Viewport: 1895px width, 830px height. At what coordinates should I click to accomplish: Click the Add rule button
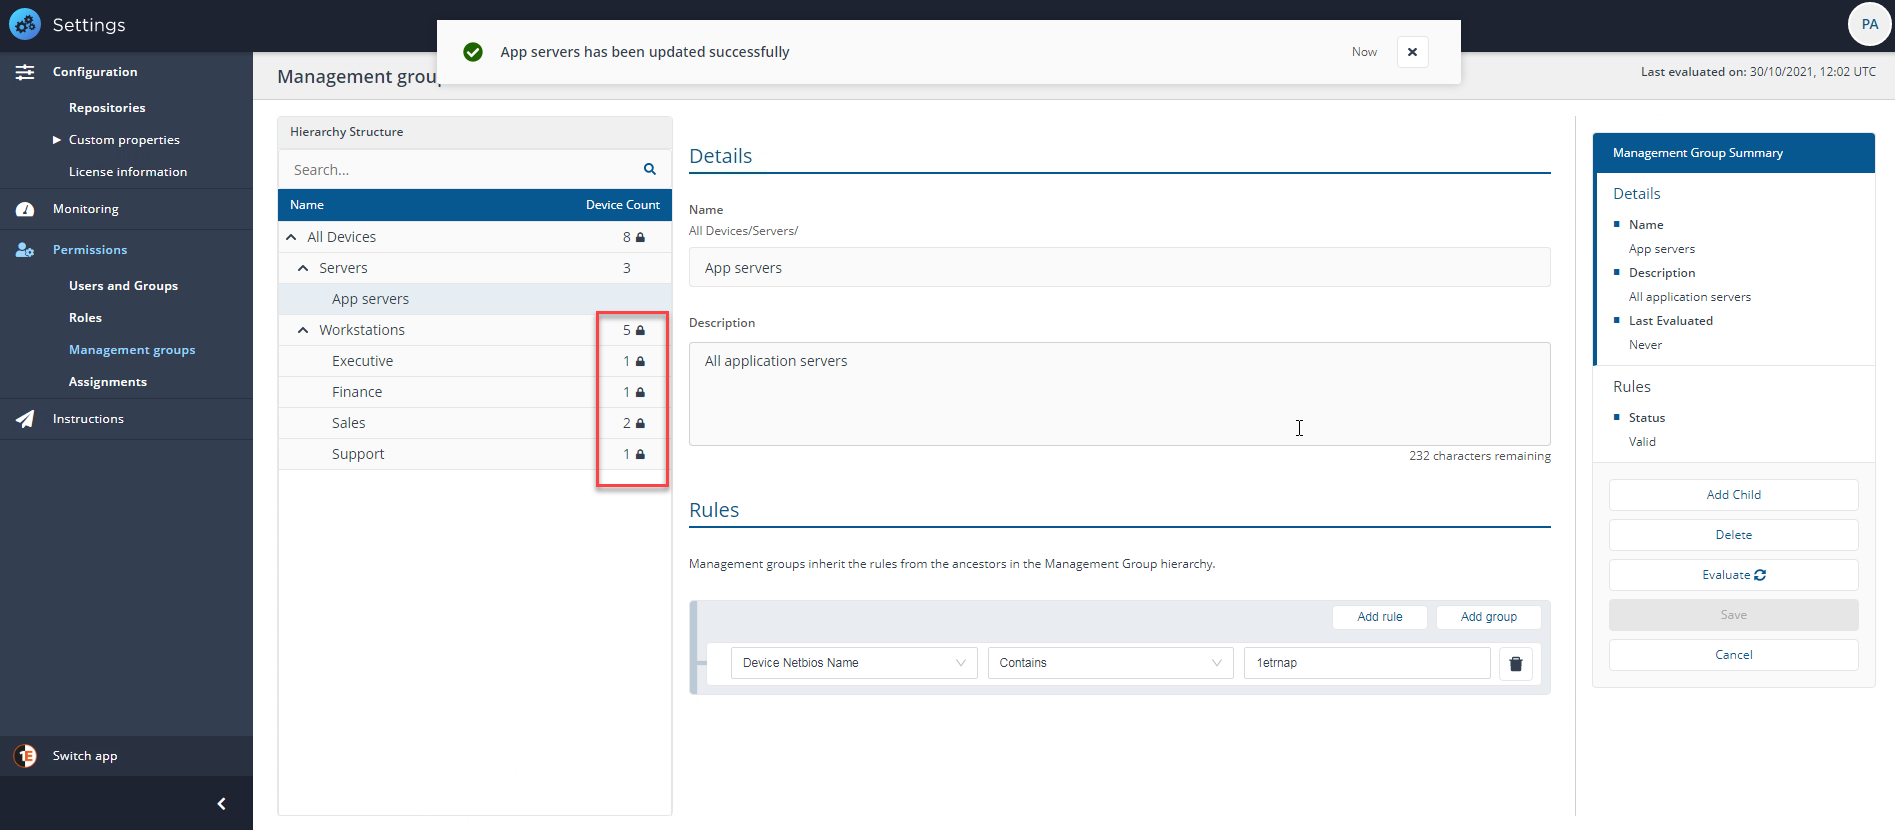click(1379, 617)
